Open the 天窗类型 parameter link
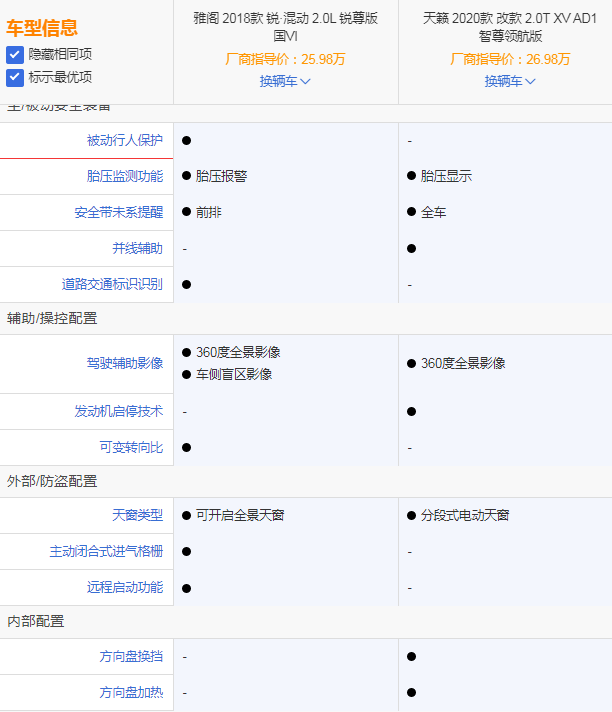 [x=137, y=515]
